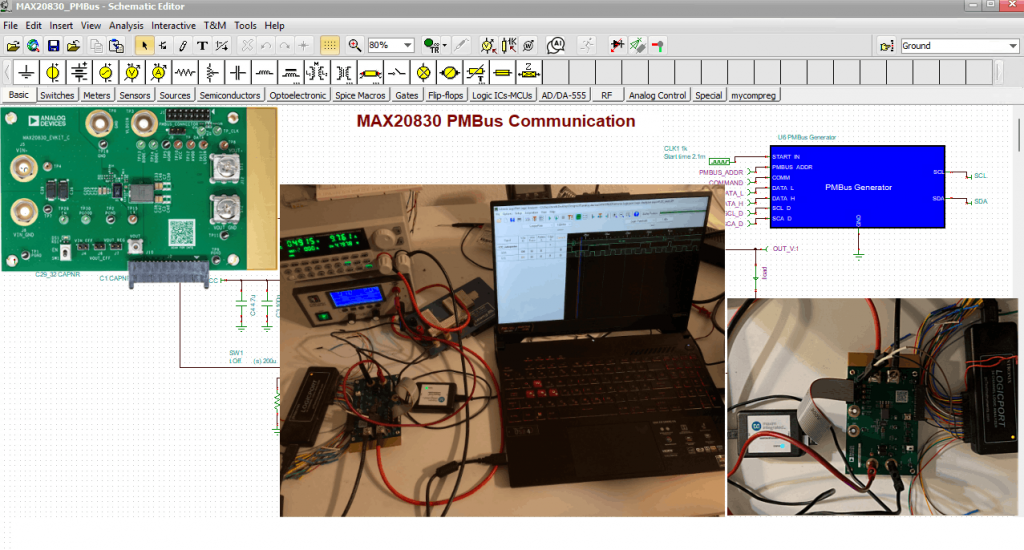Click the PMBus Generator block
This screenshot has height=550, width=1024.
coord(857,186)
